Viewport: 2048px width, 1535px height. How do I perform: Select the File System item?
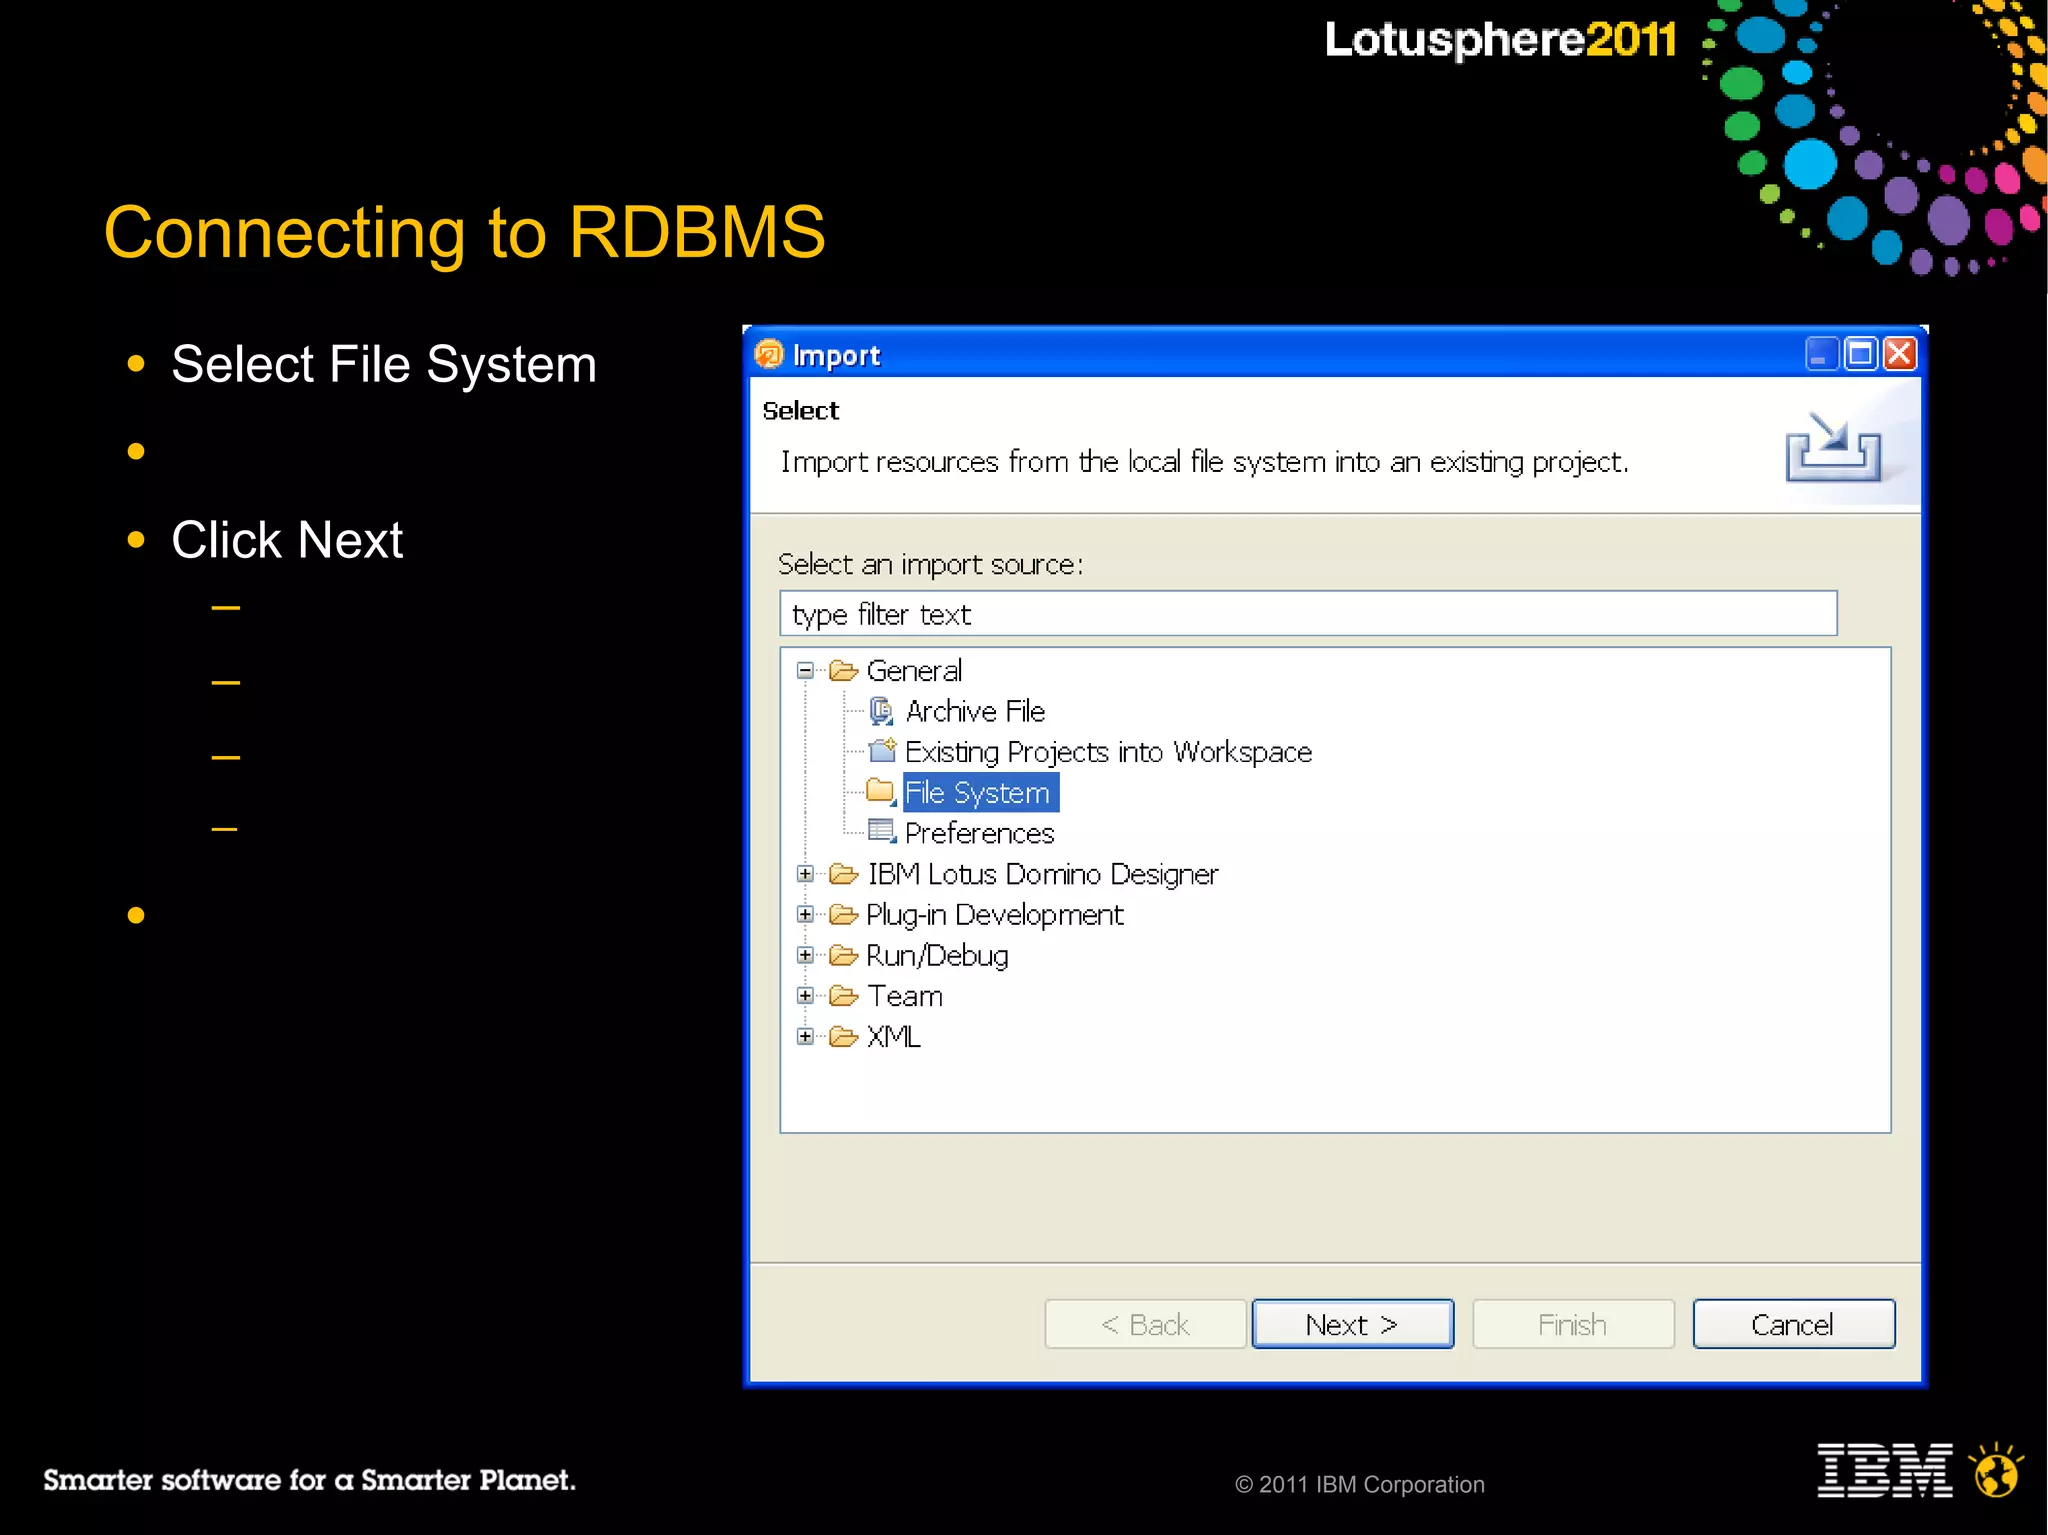979,792
